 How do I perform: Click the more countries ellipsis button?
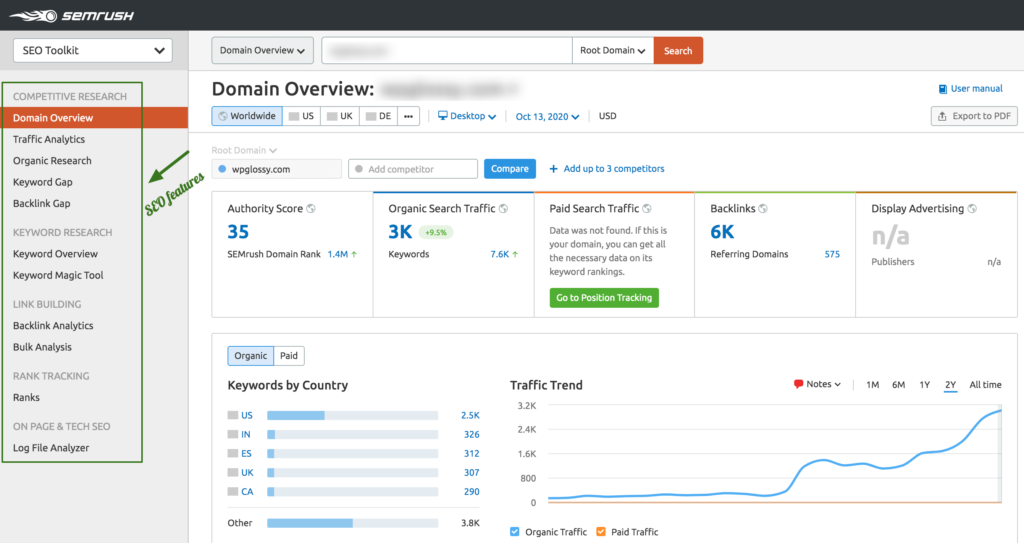408,116
